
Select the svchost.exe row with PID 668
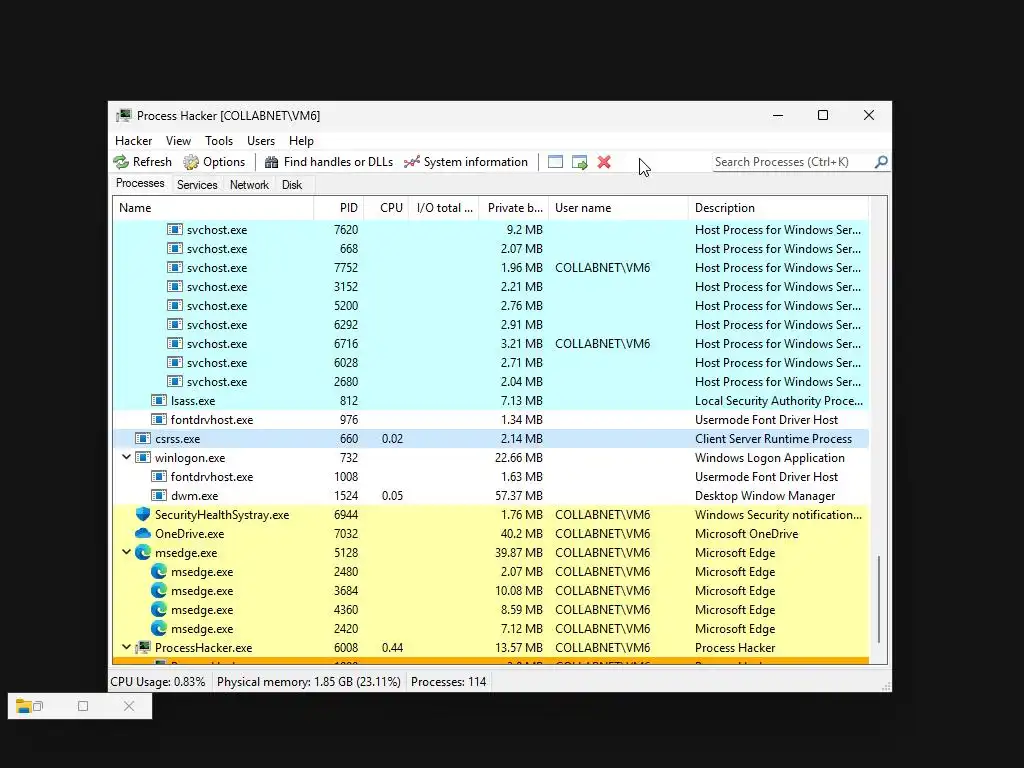[x=491, y=249]
